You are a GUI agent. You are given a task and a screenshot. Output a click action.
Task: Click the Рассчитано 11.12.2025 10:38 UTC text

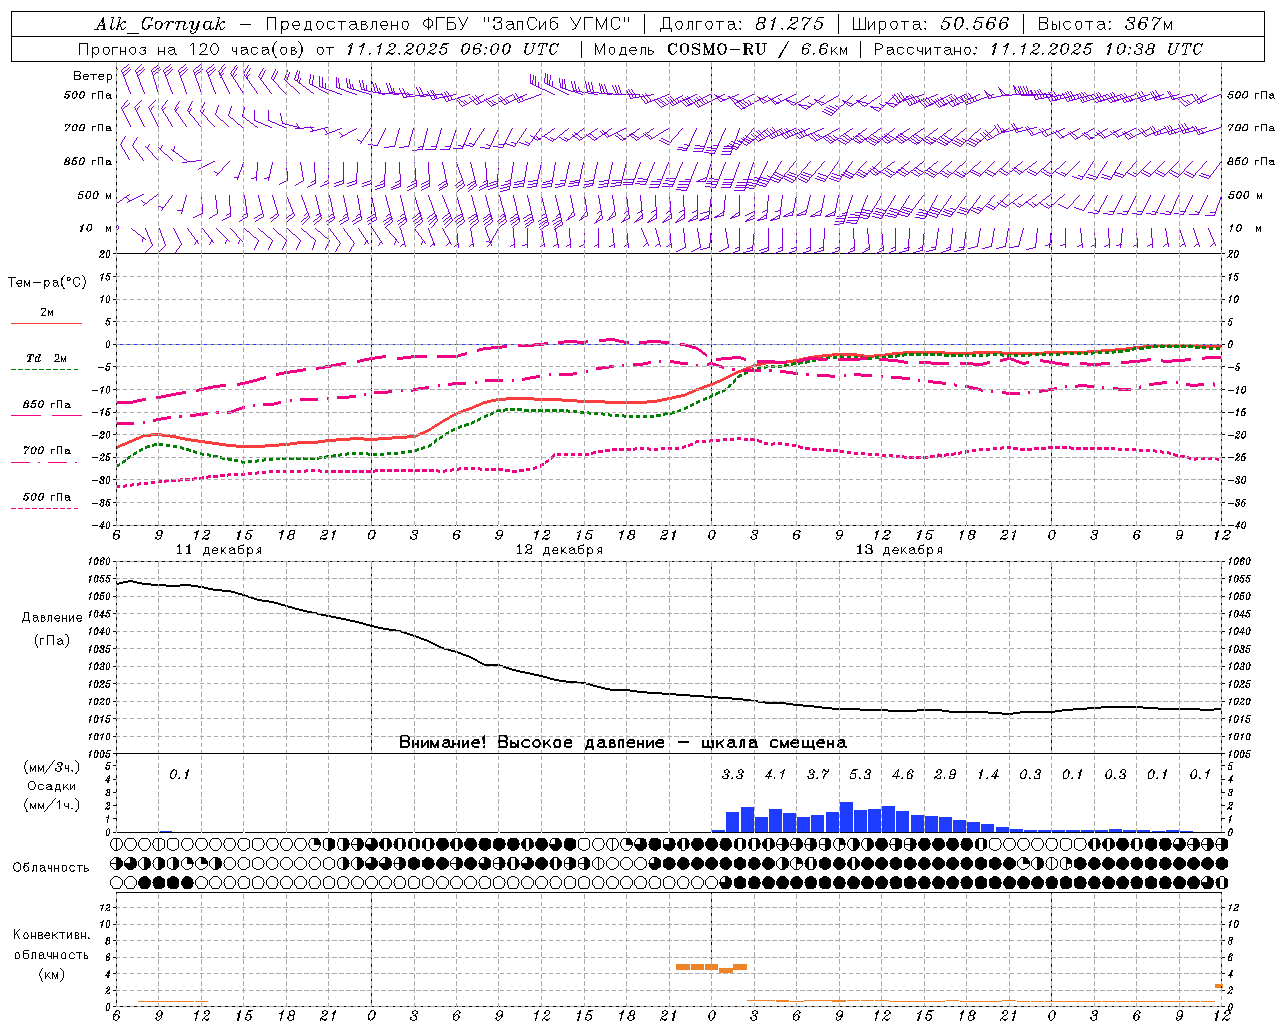pyautogui.click(x=1038, y=49)
